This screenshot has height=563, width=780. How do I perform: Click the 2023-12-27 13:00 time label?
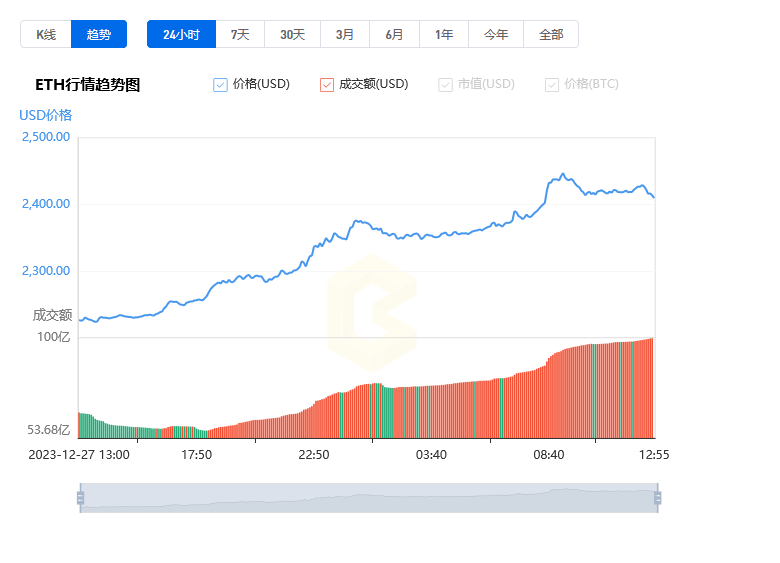click(79, 455)
